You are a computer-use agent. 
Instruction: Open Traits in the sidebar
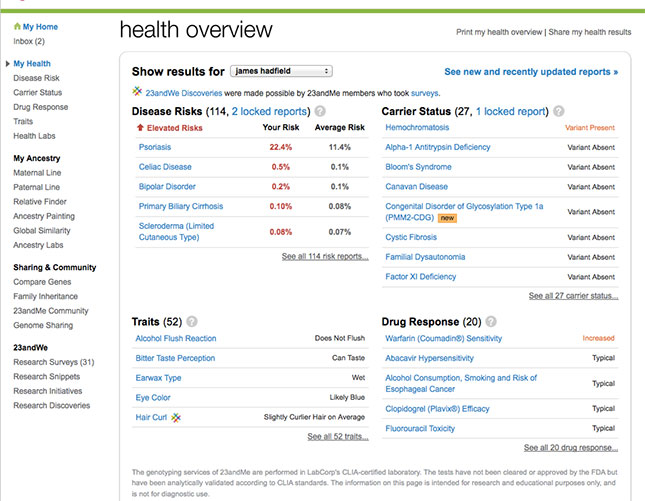(23, 121)
